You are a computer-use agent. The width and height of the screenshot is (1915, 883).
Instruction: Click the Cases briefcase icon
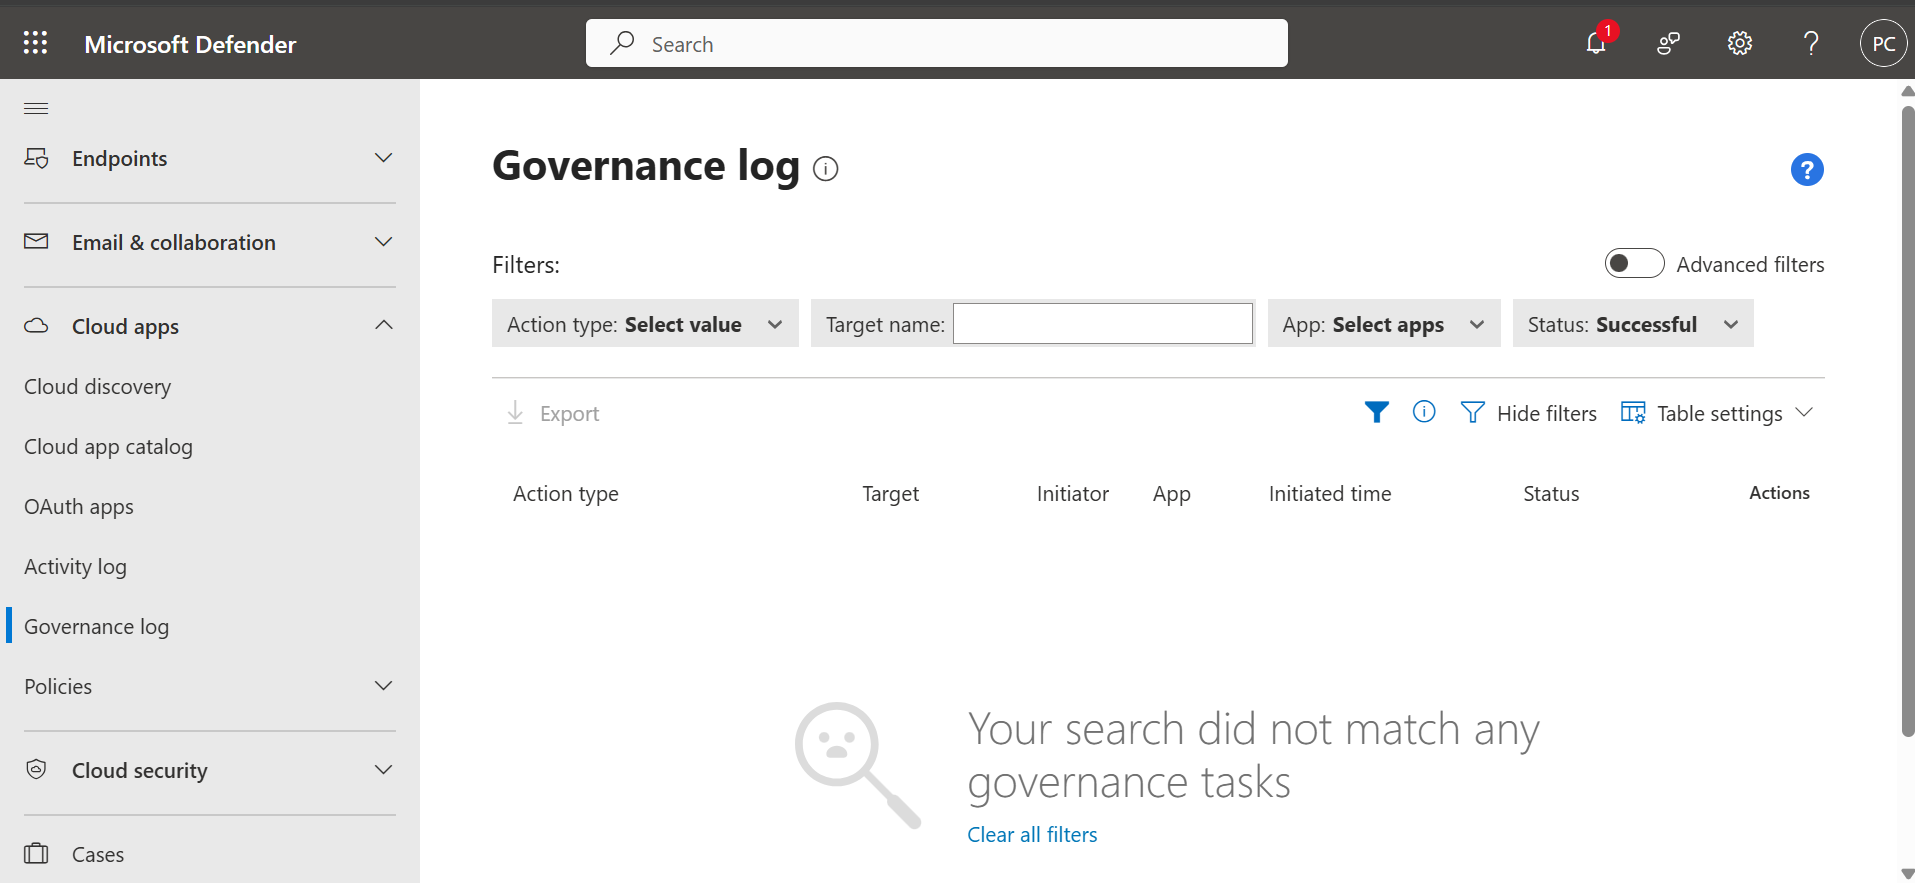coord(36,853)
